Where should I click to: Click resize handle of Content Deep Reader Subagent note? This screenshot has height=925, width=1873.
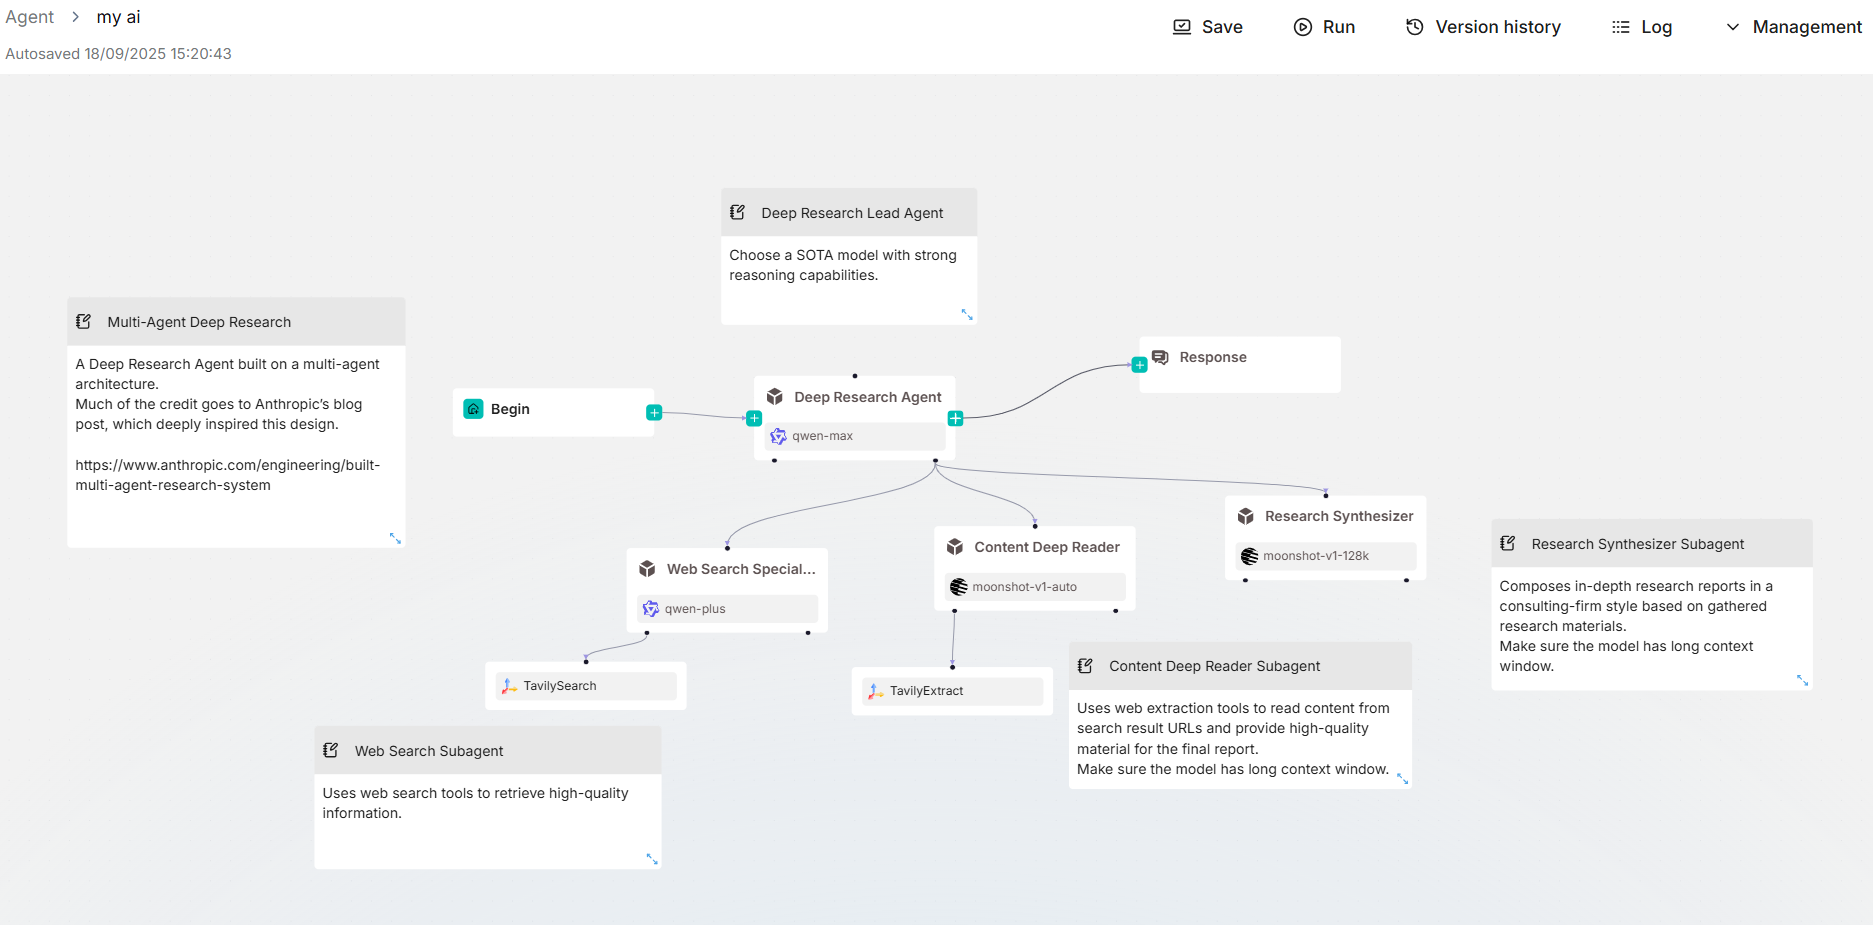point(1402,778)
